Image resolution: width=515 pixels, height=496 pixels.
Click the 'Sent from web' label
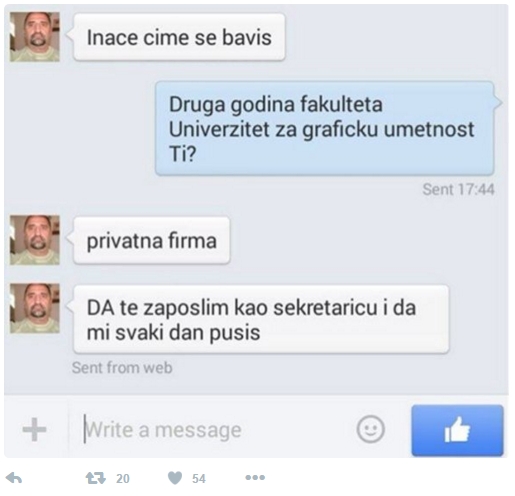pos(122,368)
